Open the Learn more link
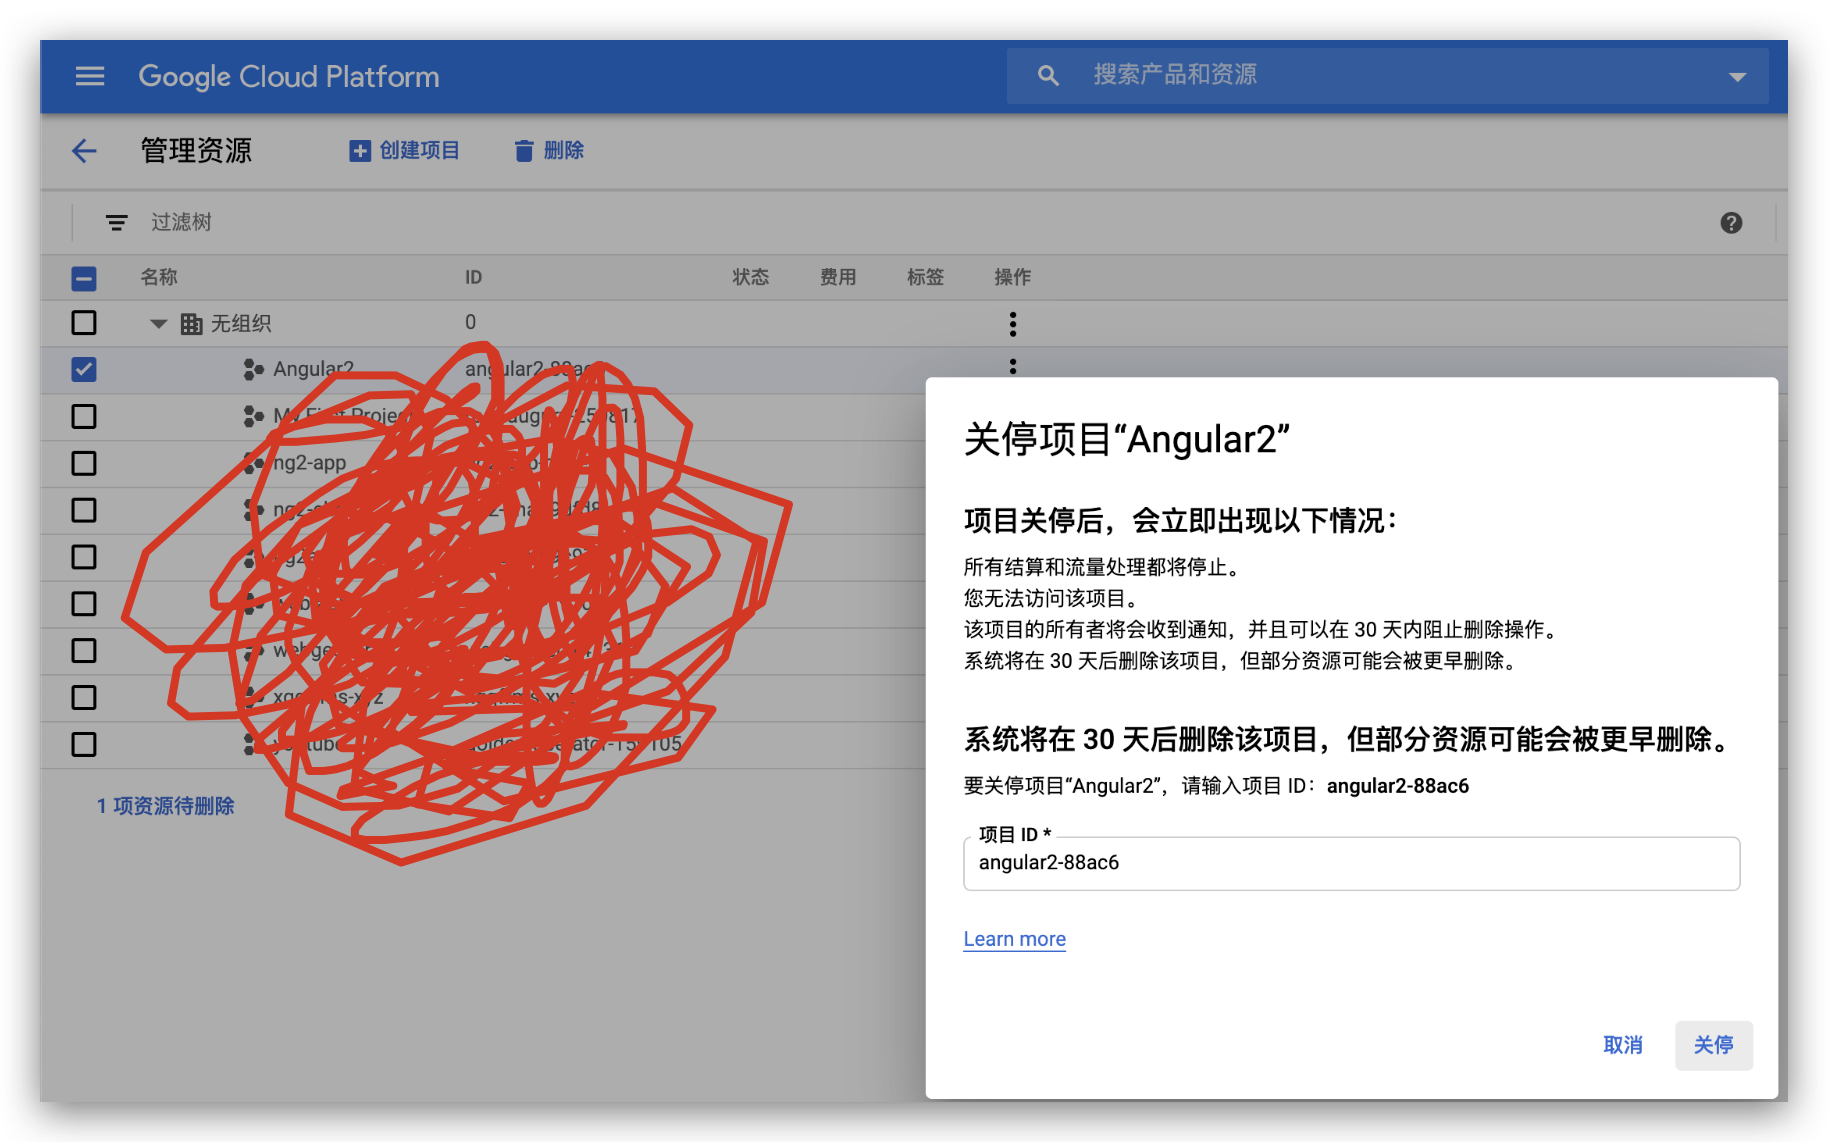Screen dimensions: 1828x1142 pos(1014,939)
